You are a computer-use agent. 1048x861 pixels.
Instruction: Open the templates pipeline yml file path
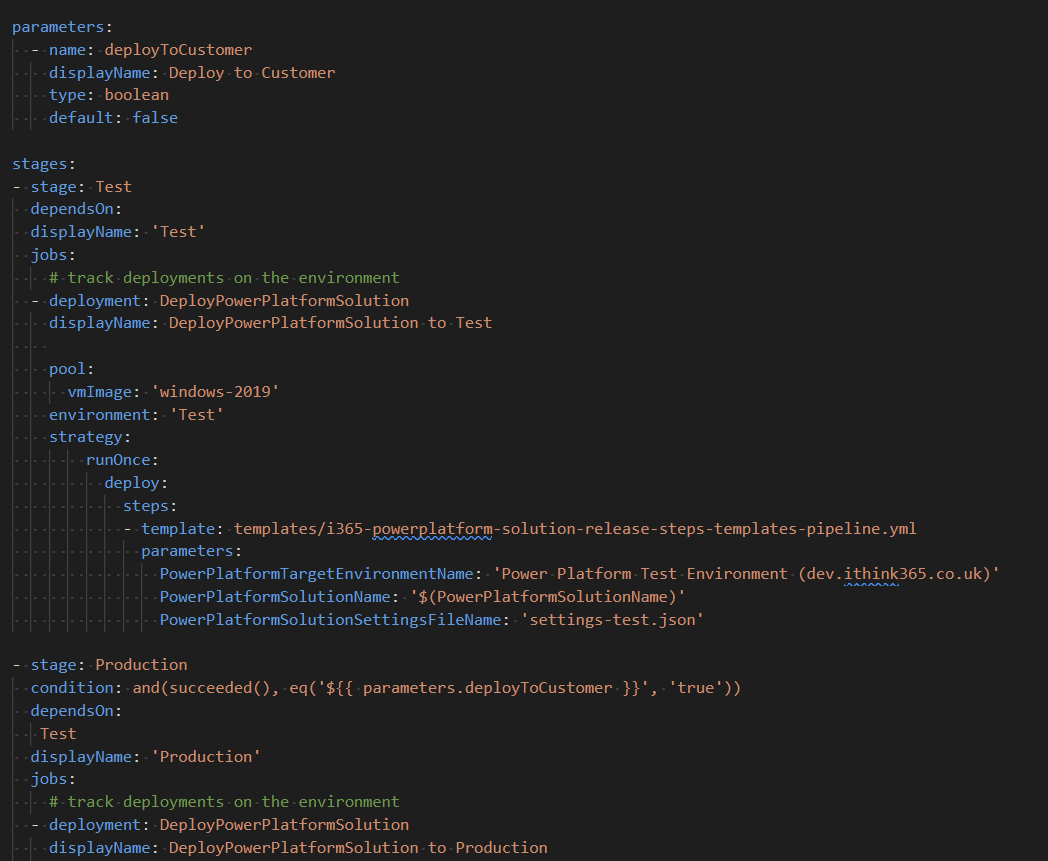pyautogui.click(x=574, y=529)
